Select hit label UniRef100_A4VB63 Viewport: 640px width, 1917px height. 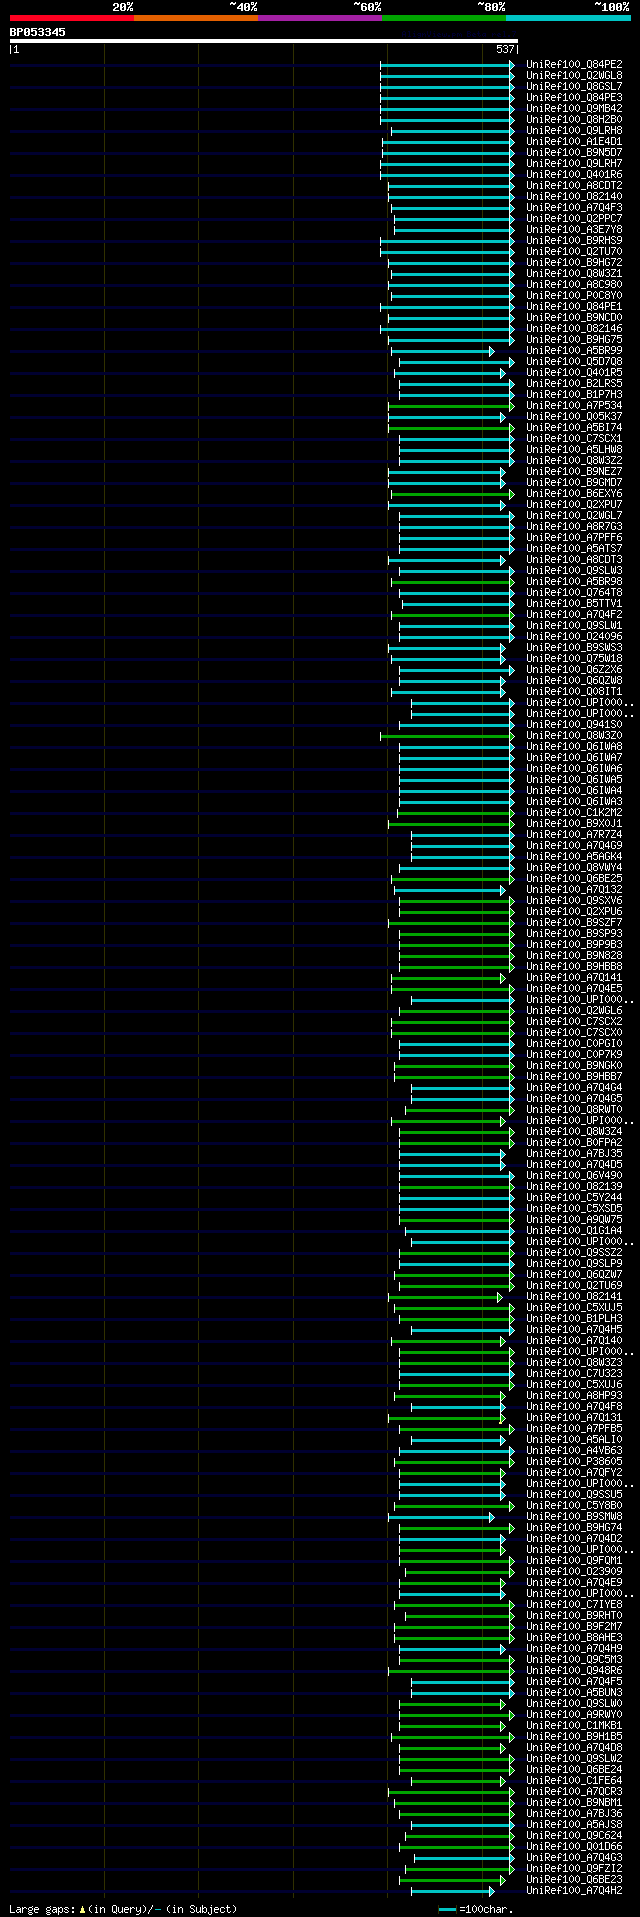[x=574, y=1450]
